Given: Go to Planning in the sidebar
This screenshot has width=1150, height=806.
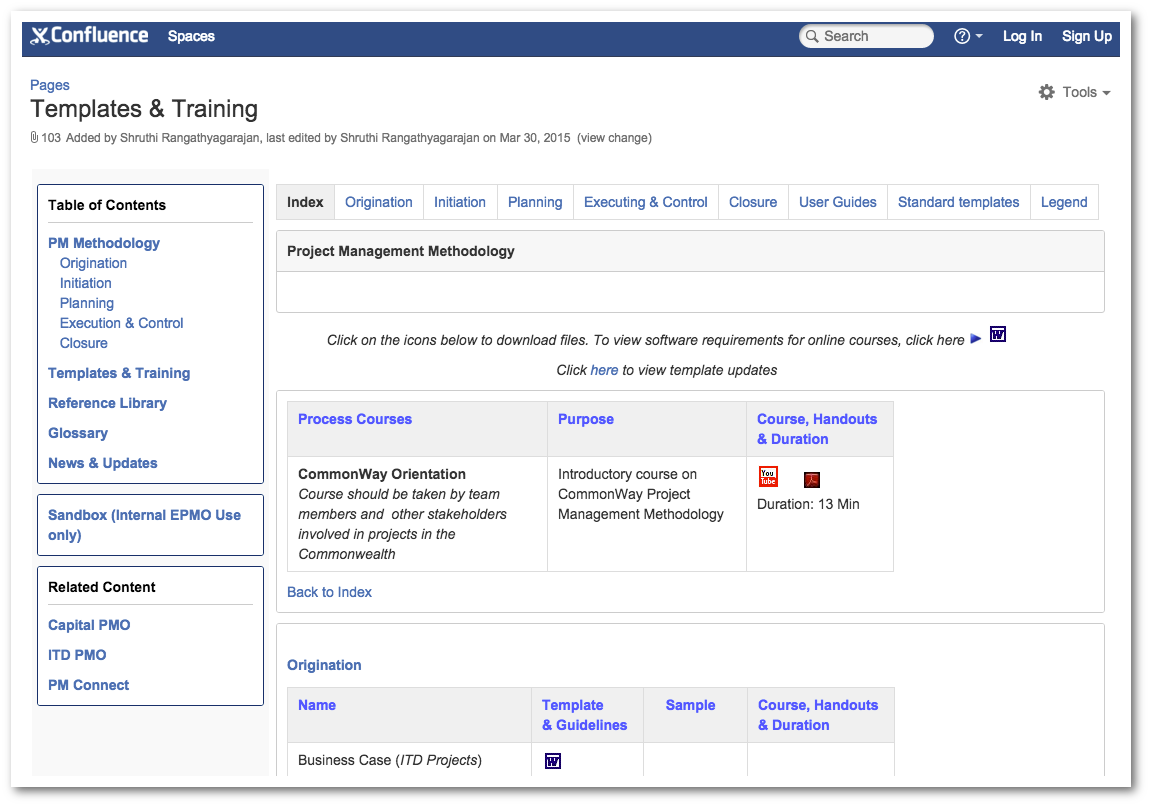Looking at the screenshot, I should tap(87, 303).
